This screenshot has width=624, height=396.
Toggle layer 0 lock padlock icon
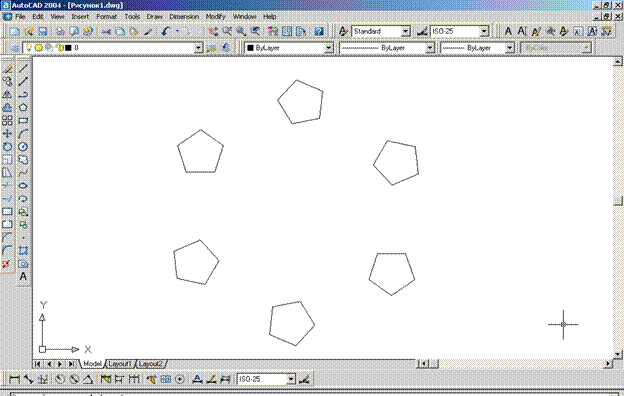pos(60,48)
